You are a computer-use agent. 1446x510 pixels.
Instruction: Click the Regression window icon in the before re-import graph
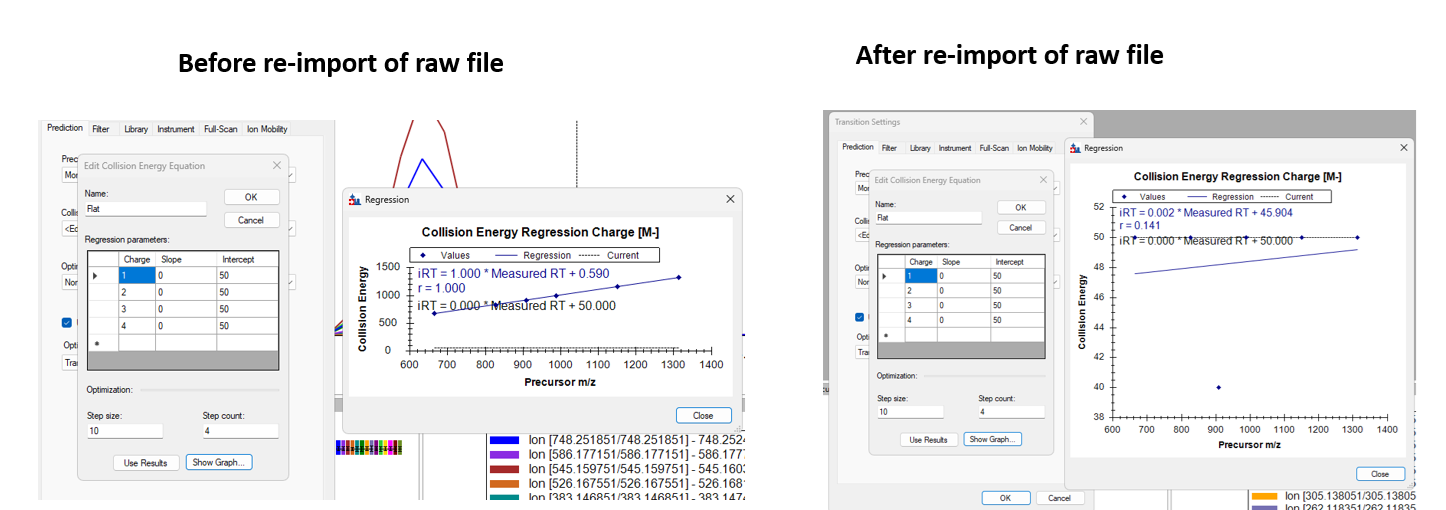pyautogui.click(x=354, y=200)
